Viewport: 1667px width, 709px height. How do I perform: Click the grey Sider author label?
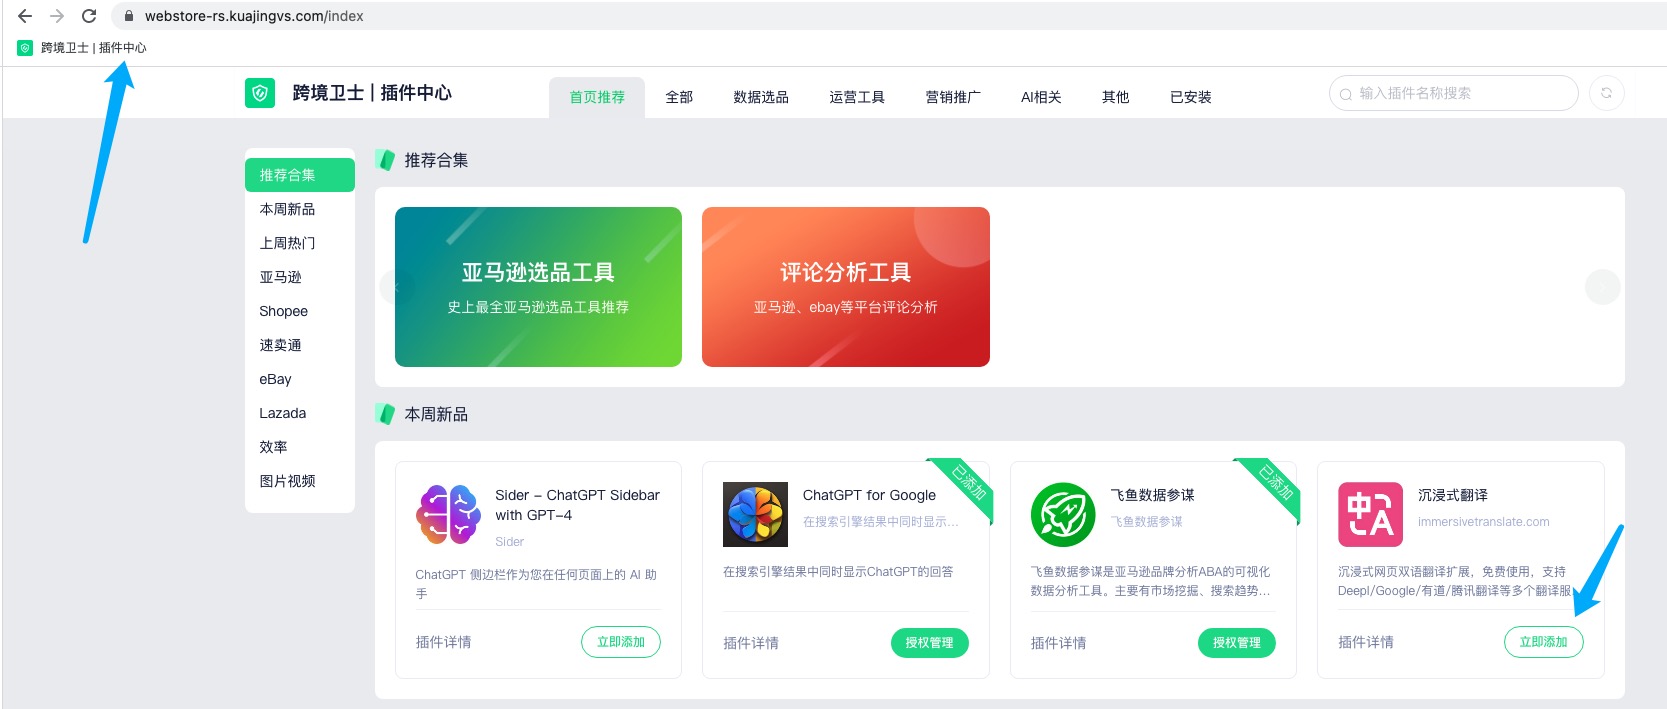[x=510, y=542]
